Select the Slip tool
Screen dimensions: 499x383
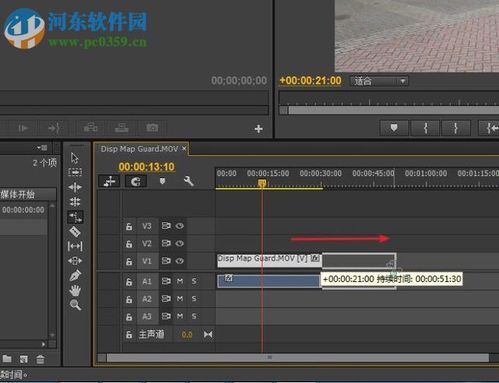tap(75, 246)
